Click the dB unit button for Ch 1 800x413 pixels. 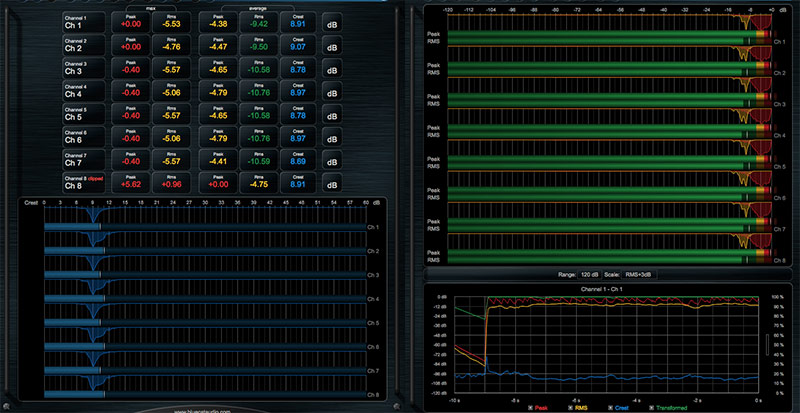tap(331, 22)
